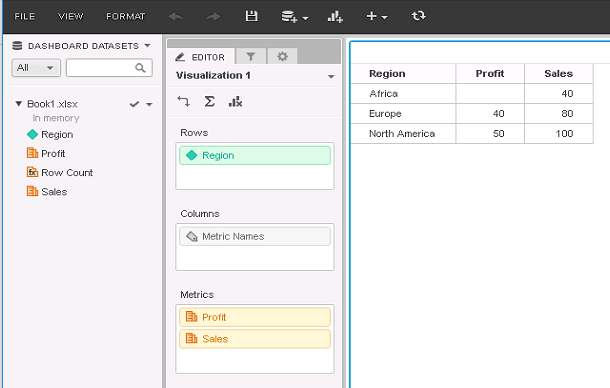Click the Undo arrow icon
The height and width of the screenshot is (388, 610).
point(176,16)
